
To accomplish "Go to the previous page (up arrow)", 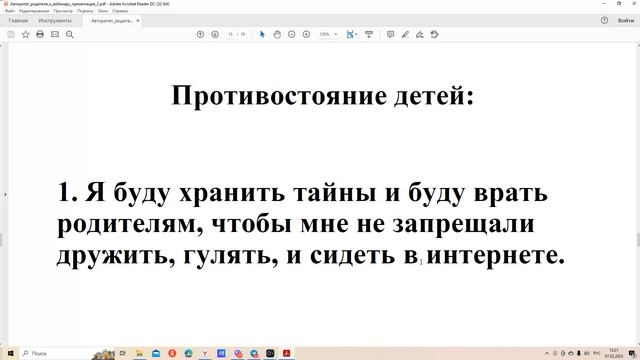I will tap(200, 35).
